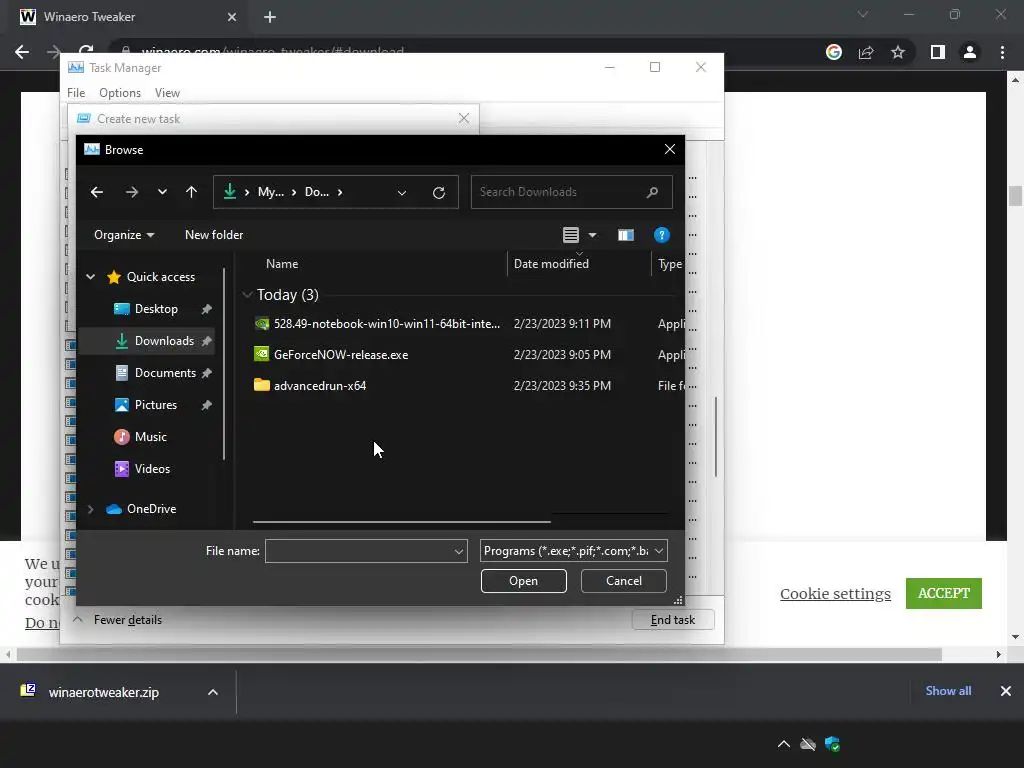Open Pictures in the navigation pane
The image size is (1024, 768).
coord(155,405)
